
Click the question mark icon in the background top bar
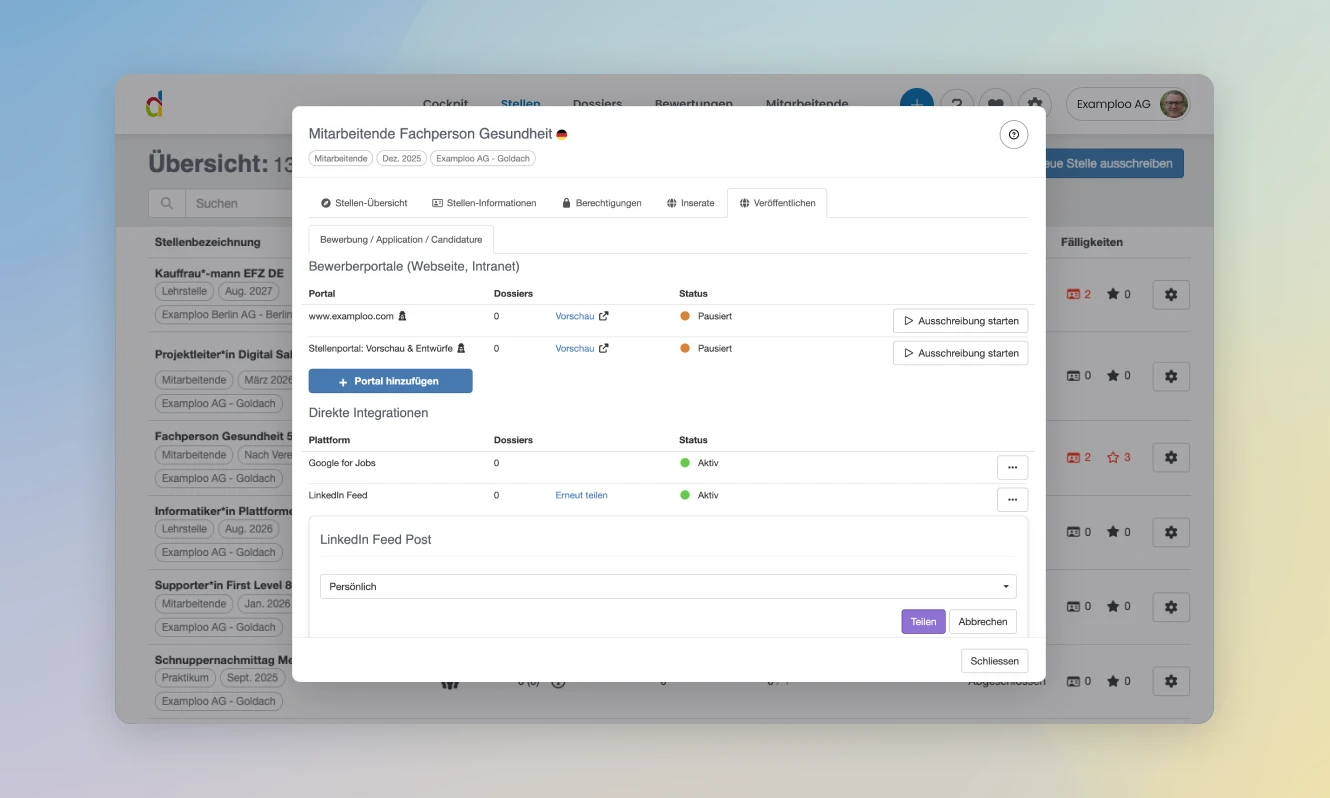[957, 104]
